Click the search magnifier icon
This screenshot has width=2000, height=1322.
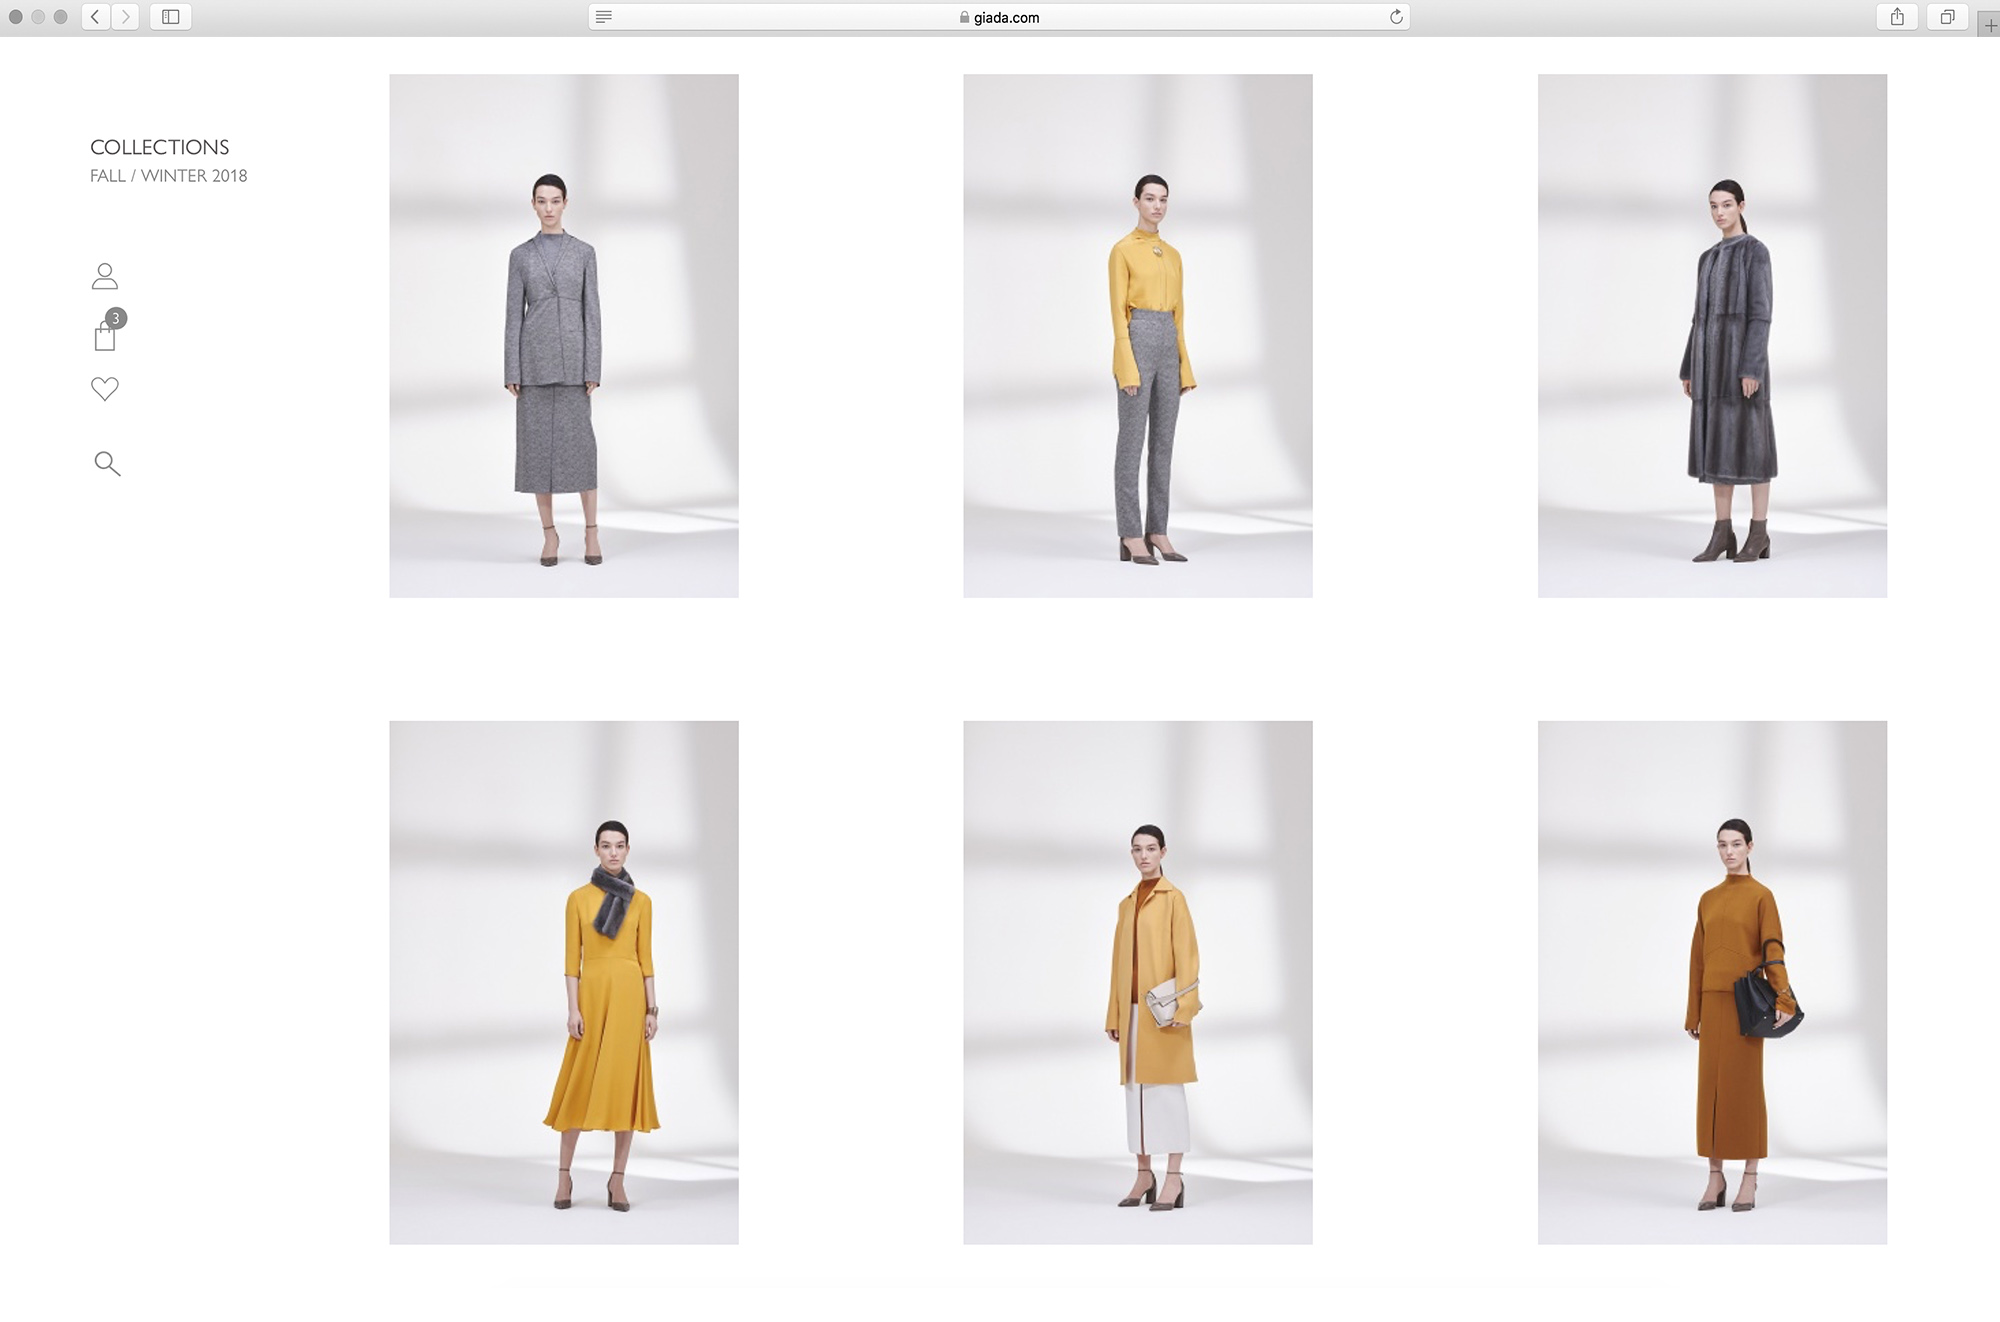pyautogui.click(x=107, y=463)
